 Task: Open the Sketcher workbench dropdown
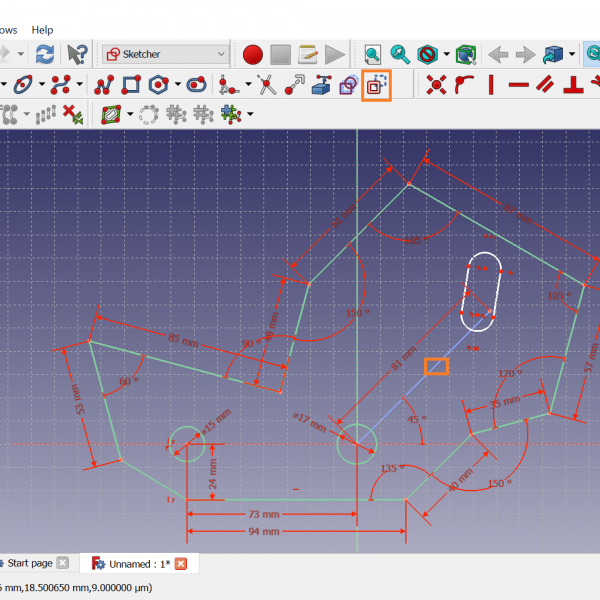(166, 54)
